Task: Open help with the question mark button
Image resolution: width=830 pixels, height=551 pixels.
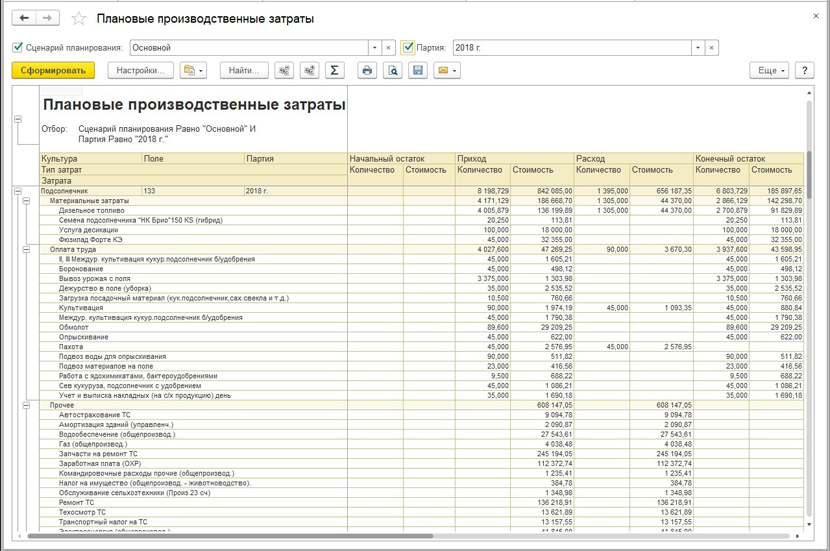Action: (x=803, y=71)
